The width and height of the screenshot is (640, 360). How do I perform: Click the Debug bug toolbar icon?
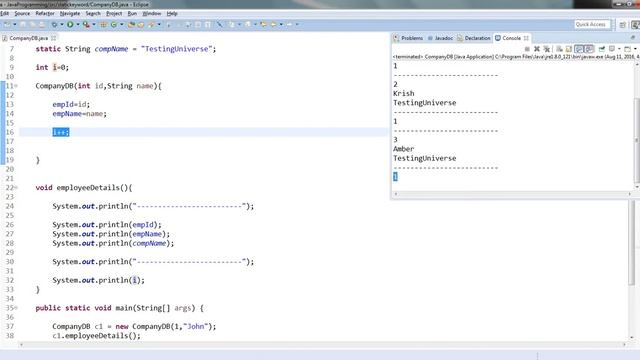54,24
